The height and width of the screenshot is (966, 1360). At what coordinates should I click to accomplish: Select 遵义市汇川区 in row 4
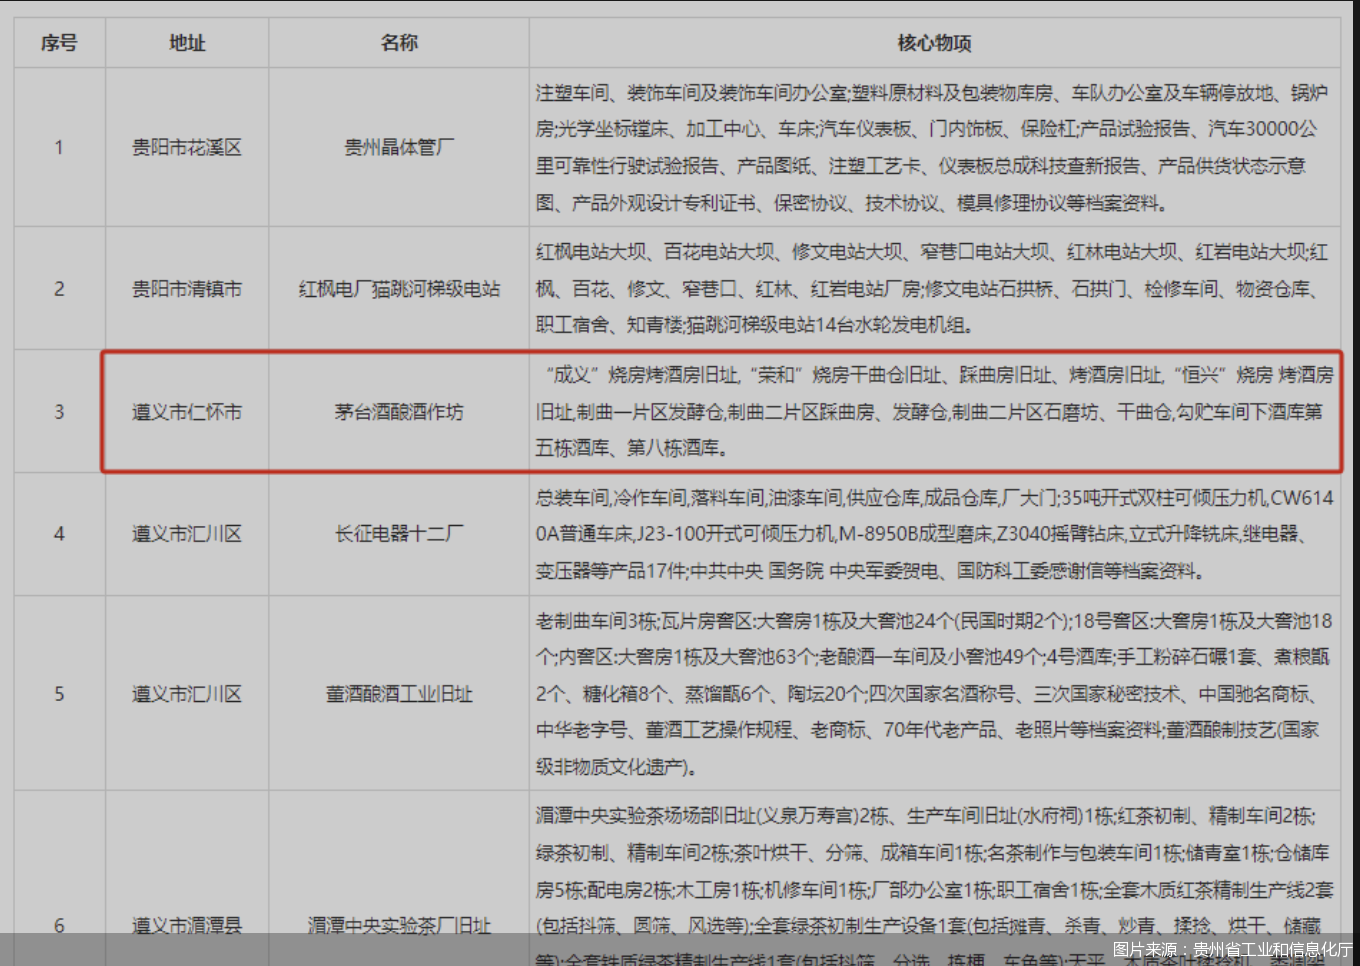click(186, 534)
